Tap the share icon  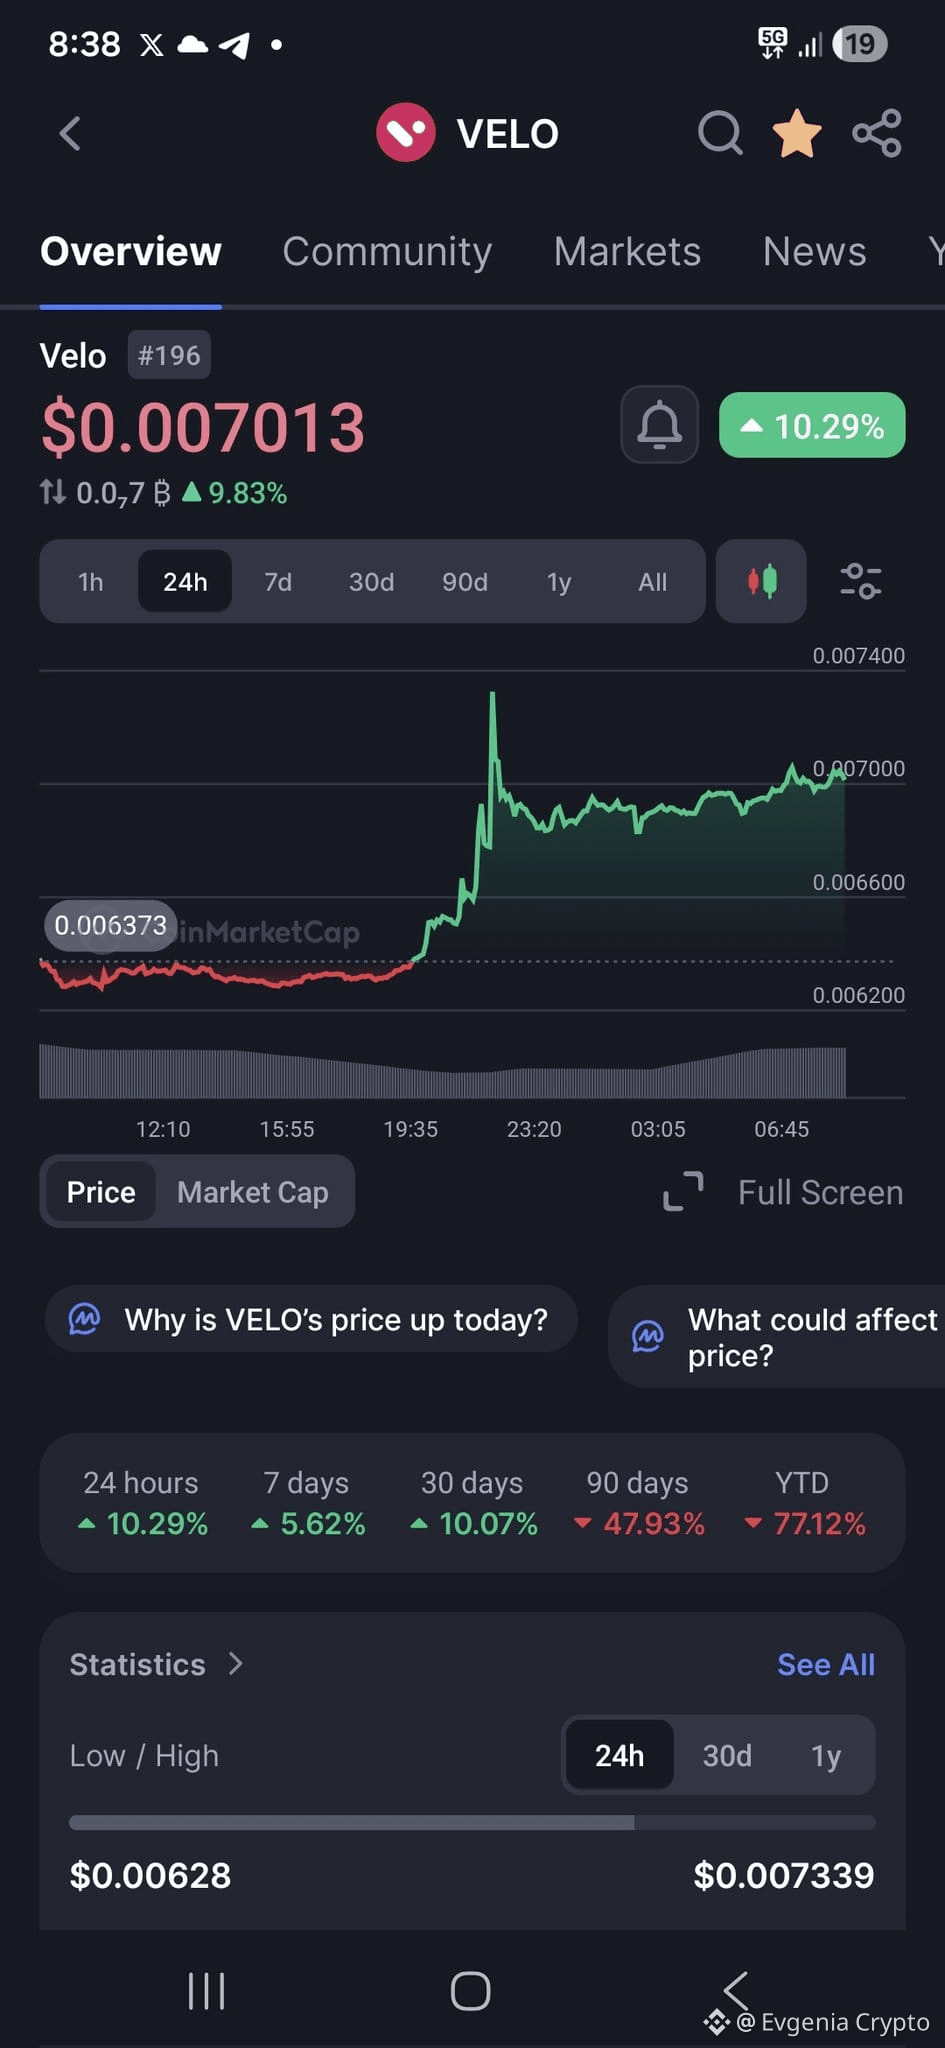[x=877, y=133]
